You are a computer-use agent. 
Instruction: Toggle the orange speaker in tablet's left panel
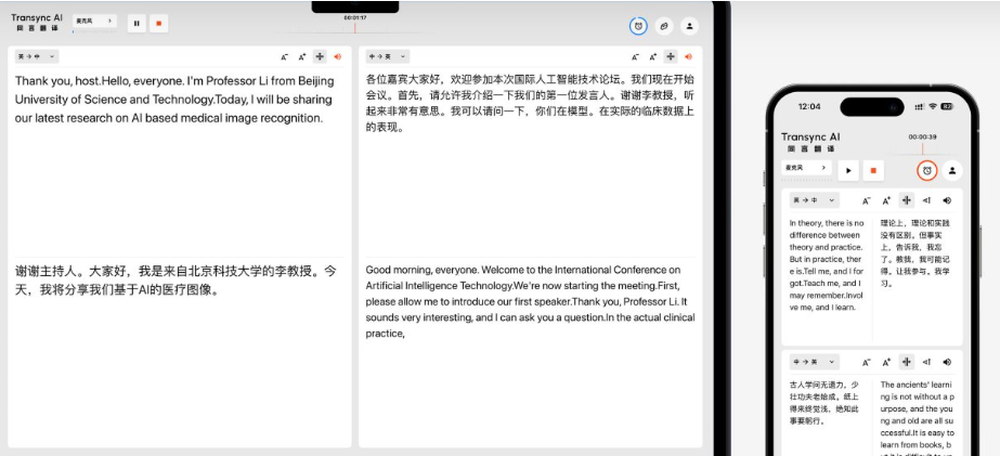[337, 57]
